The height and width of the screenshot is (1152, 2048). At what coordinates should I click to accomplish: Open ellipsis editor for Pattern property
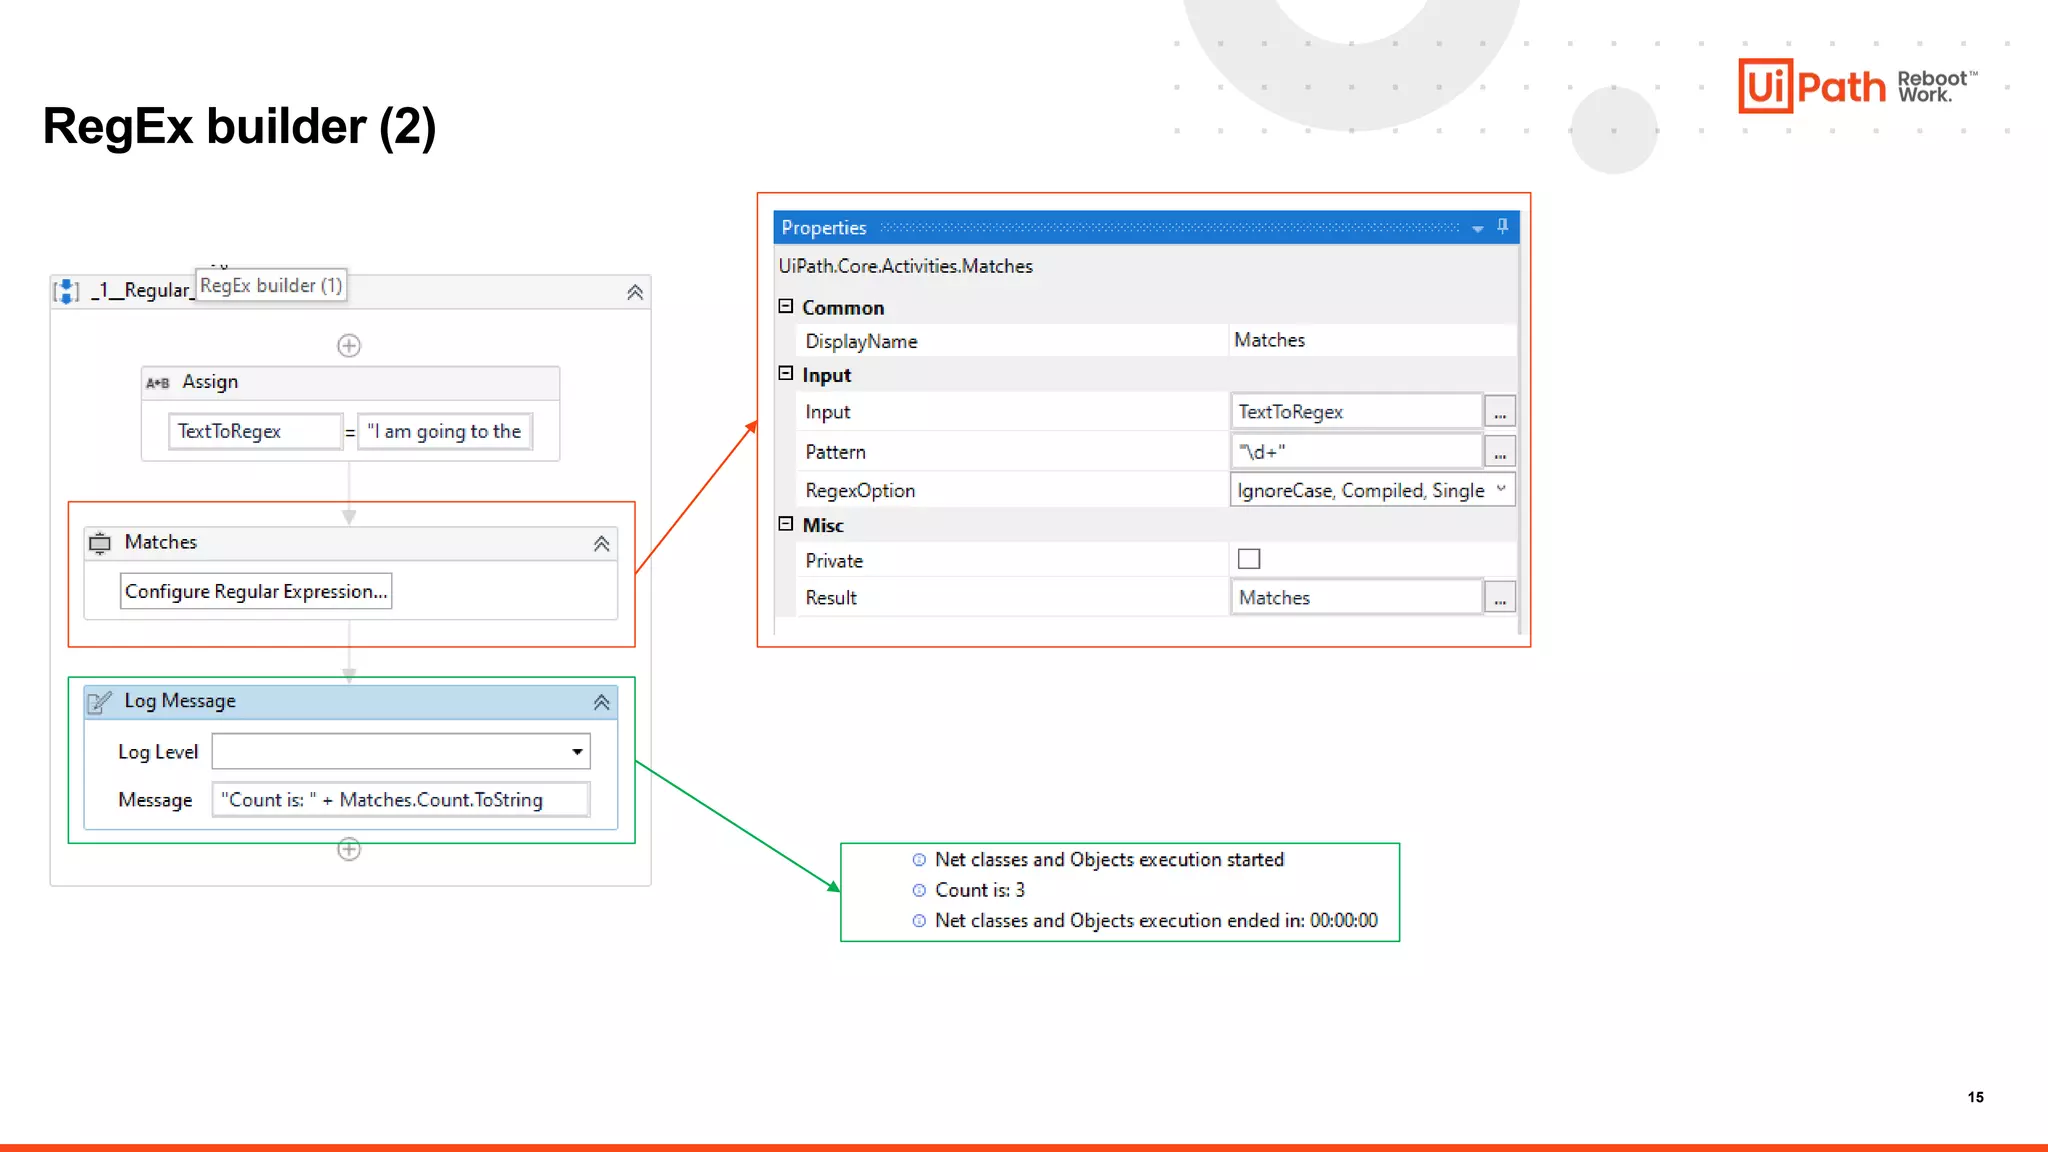(x=1499, y=452)
